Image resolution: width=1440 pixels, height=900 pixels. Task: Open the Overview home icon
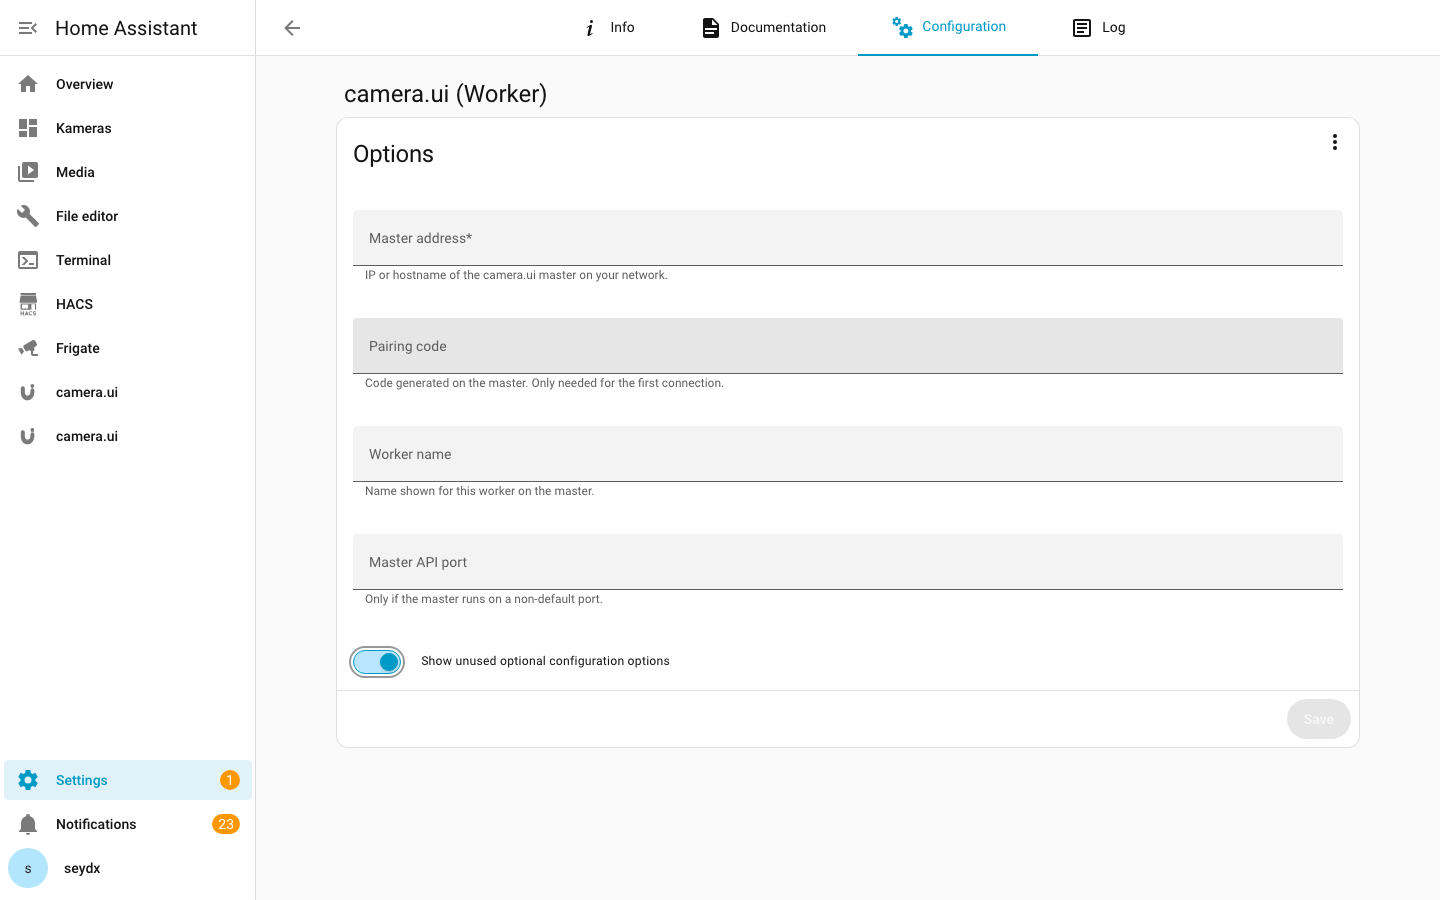[x=28, y=84]
